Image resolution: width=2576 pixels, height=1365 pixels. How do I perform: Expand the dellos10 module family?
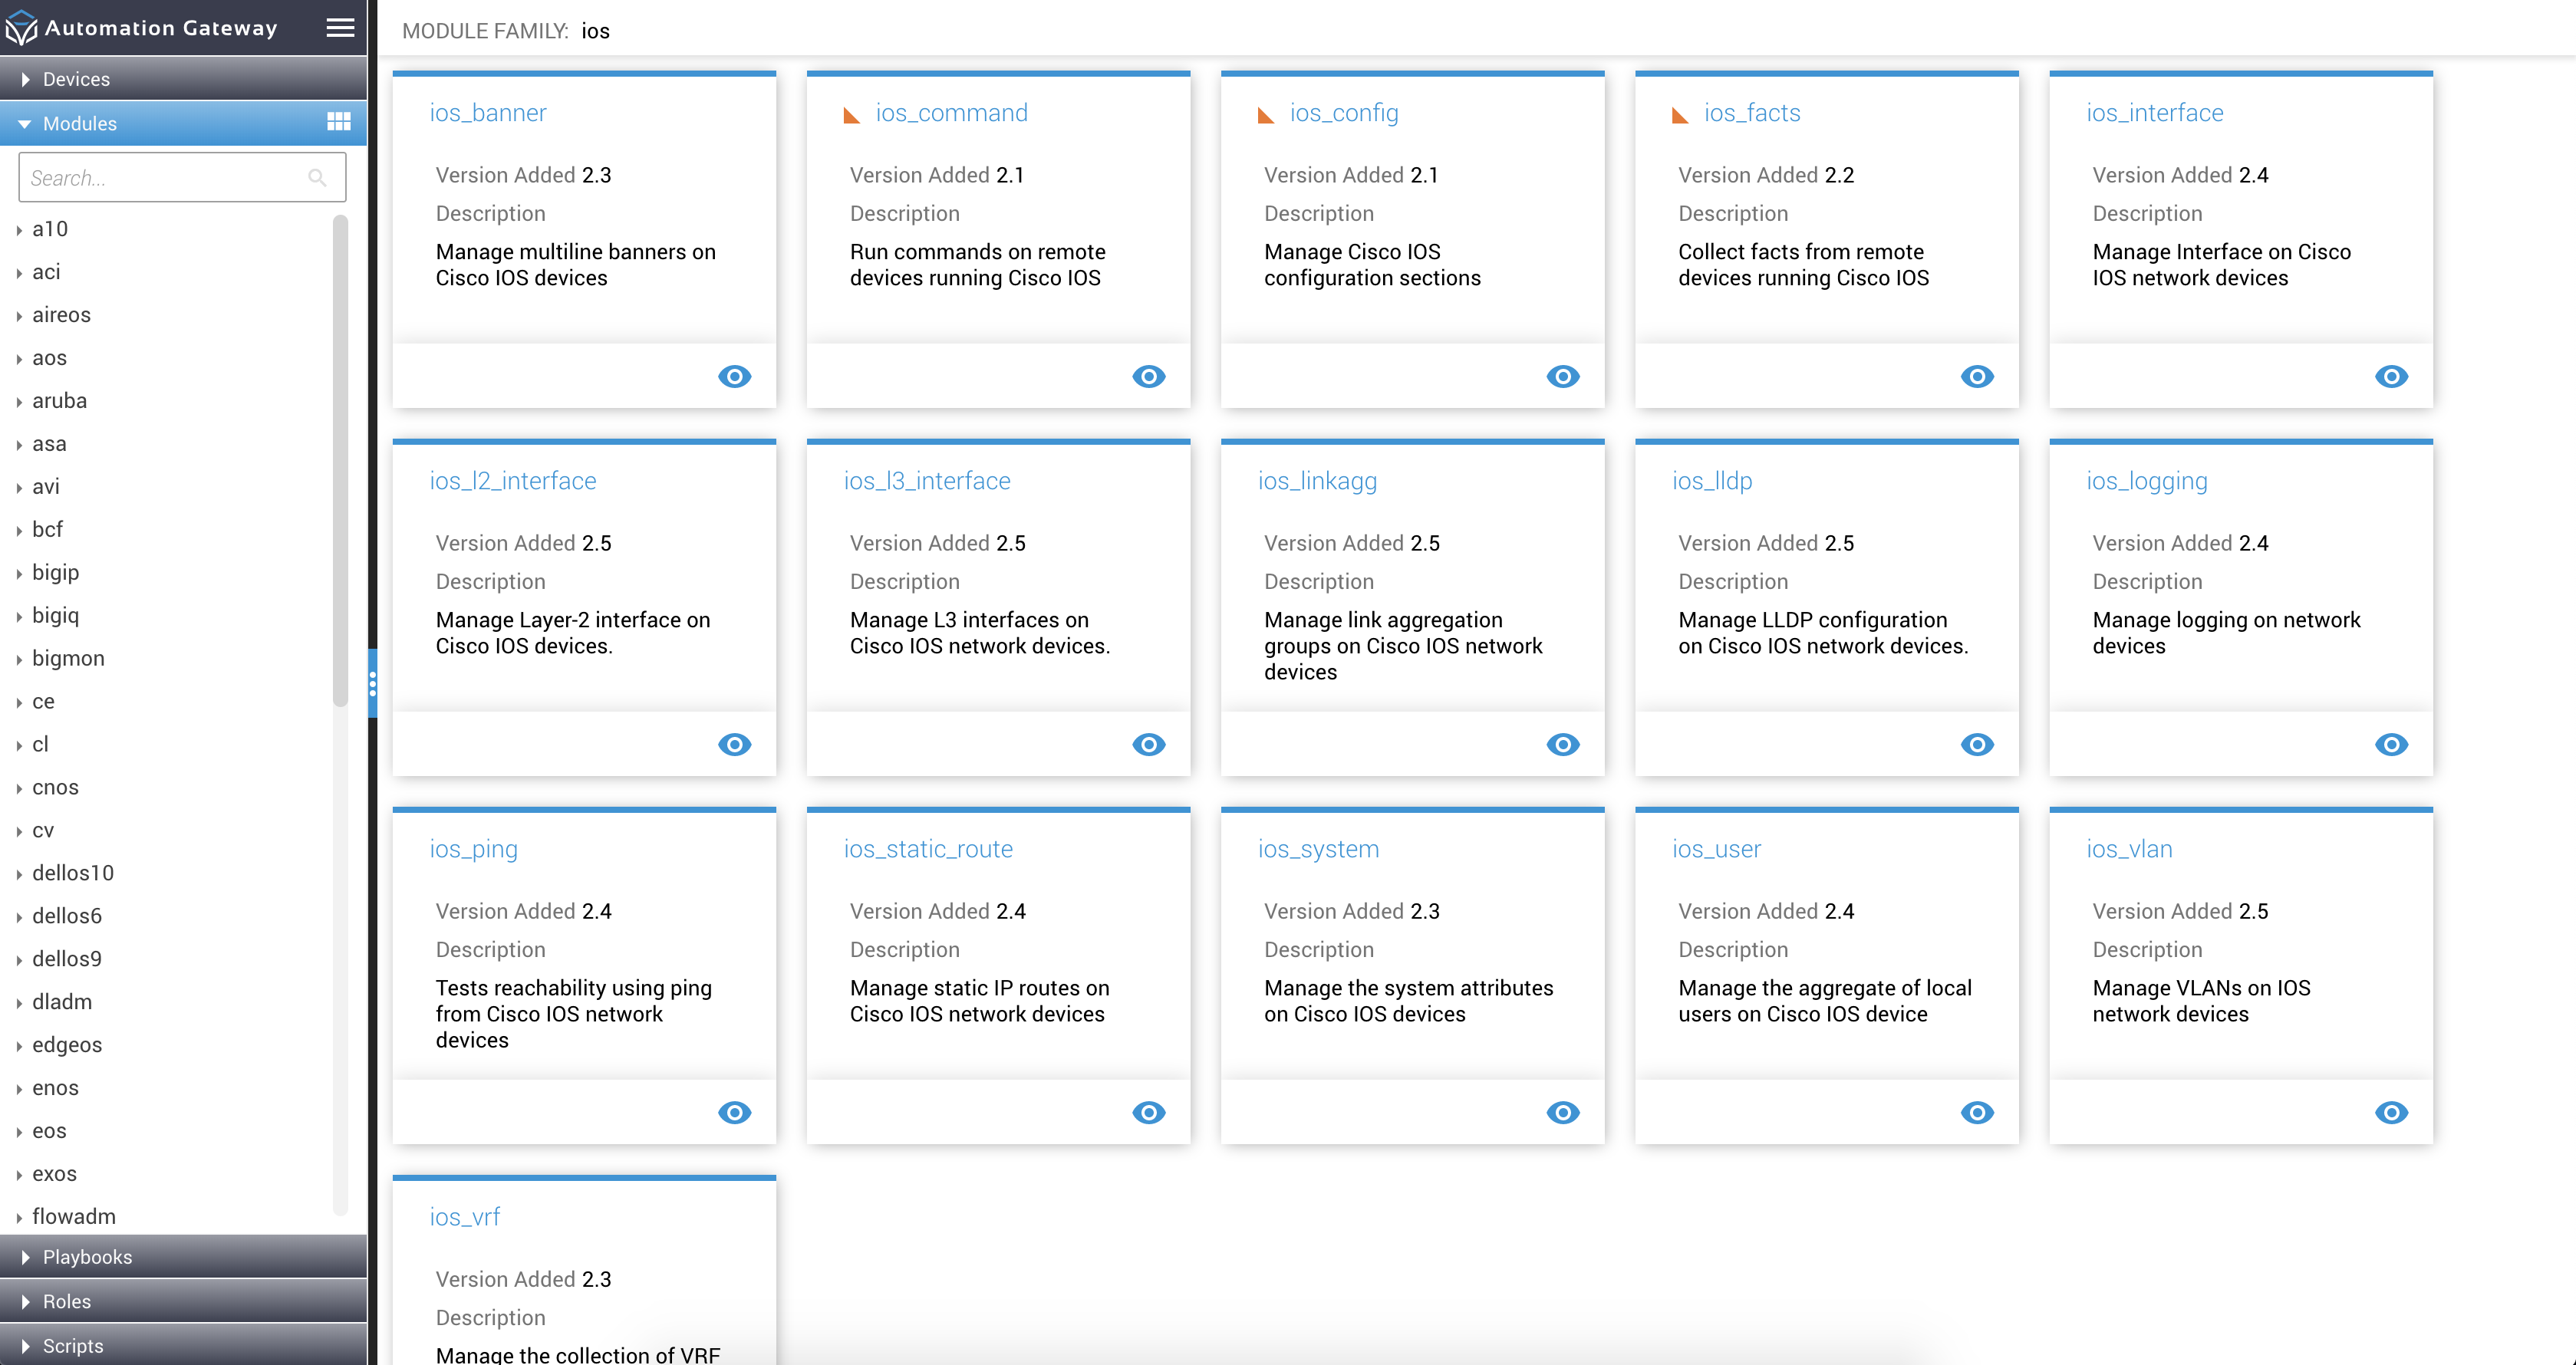click(x=20, y=874)
